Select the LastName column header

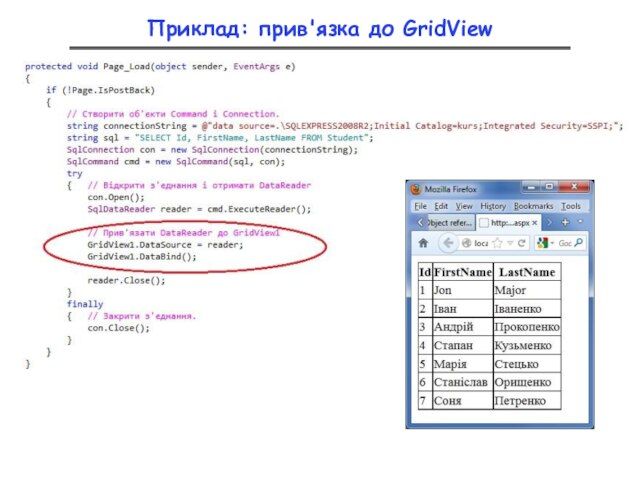click(x=527, y=272)
